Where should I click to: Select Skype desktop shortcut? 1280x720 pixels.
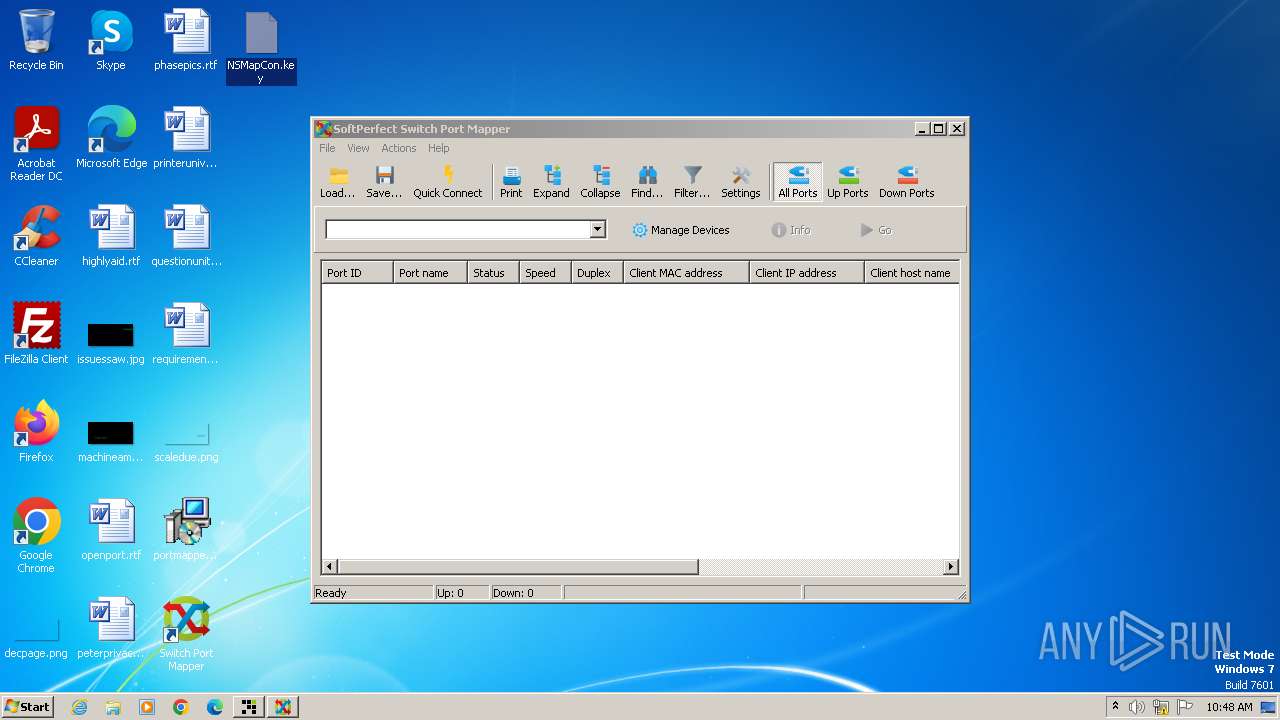[111, 40]
